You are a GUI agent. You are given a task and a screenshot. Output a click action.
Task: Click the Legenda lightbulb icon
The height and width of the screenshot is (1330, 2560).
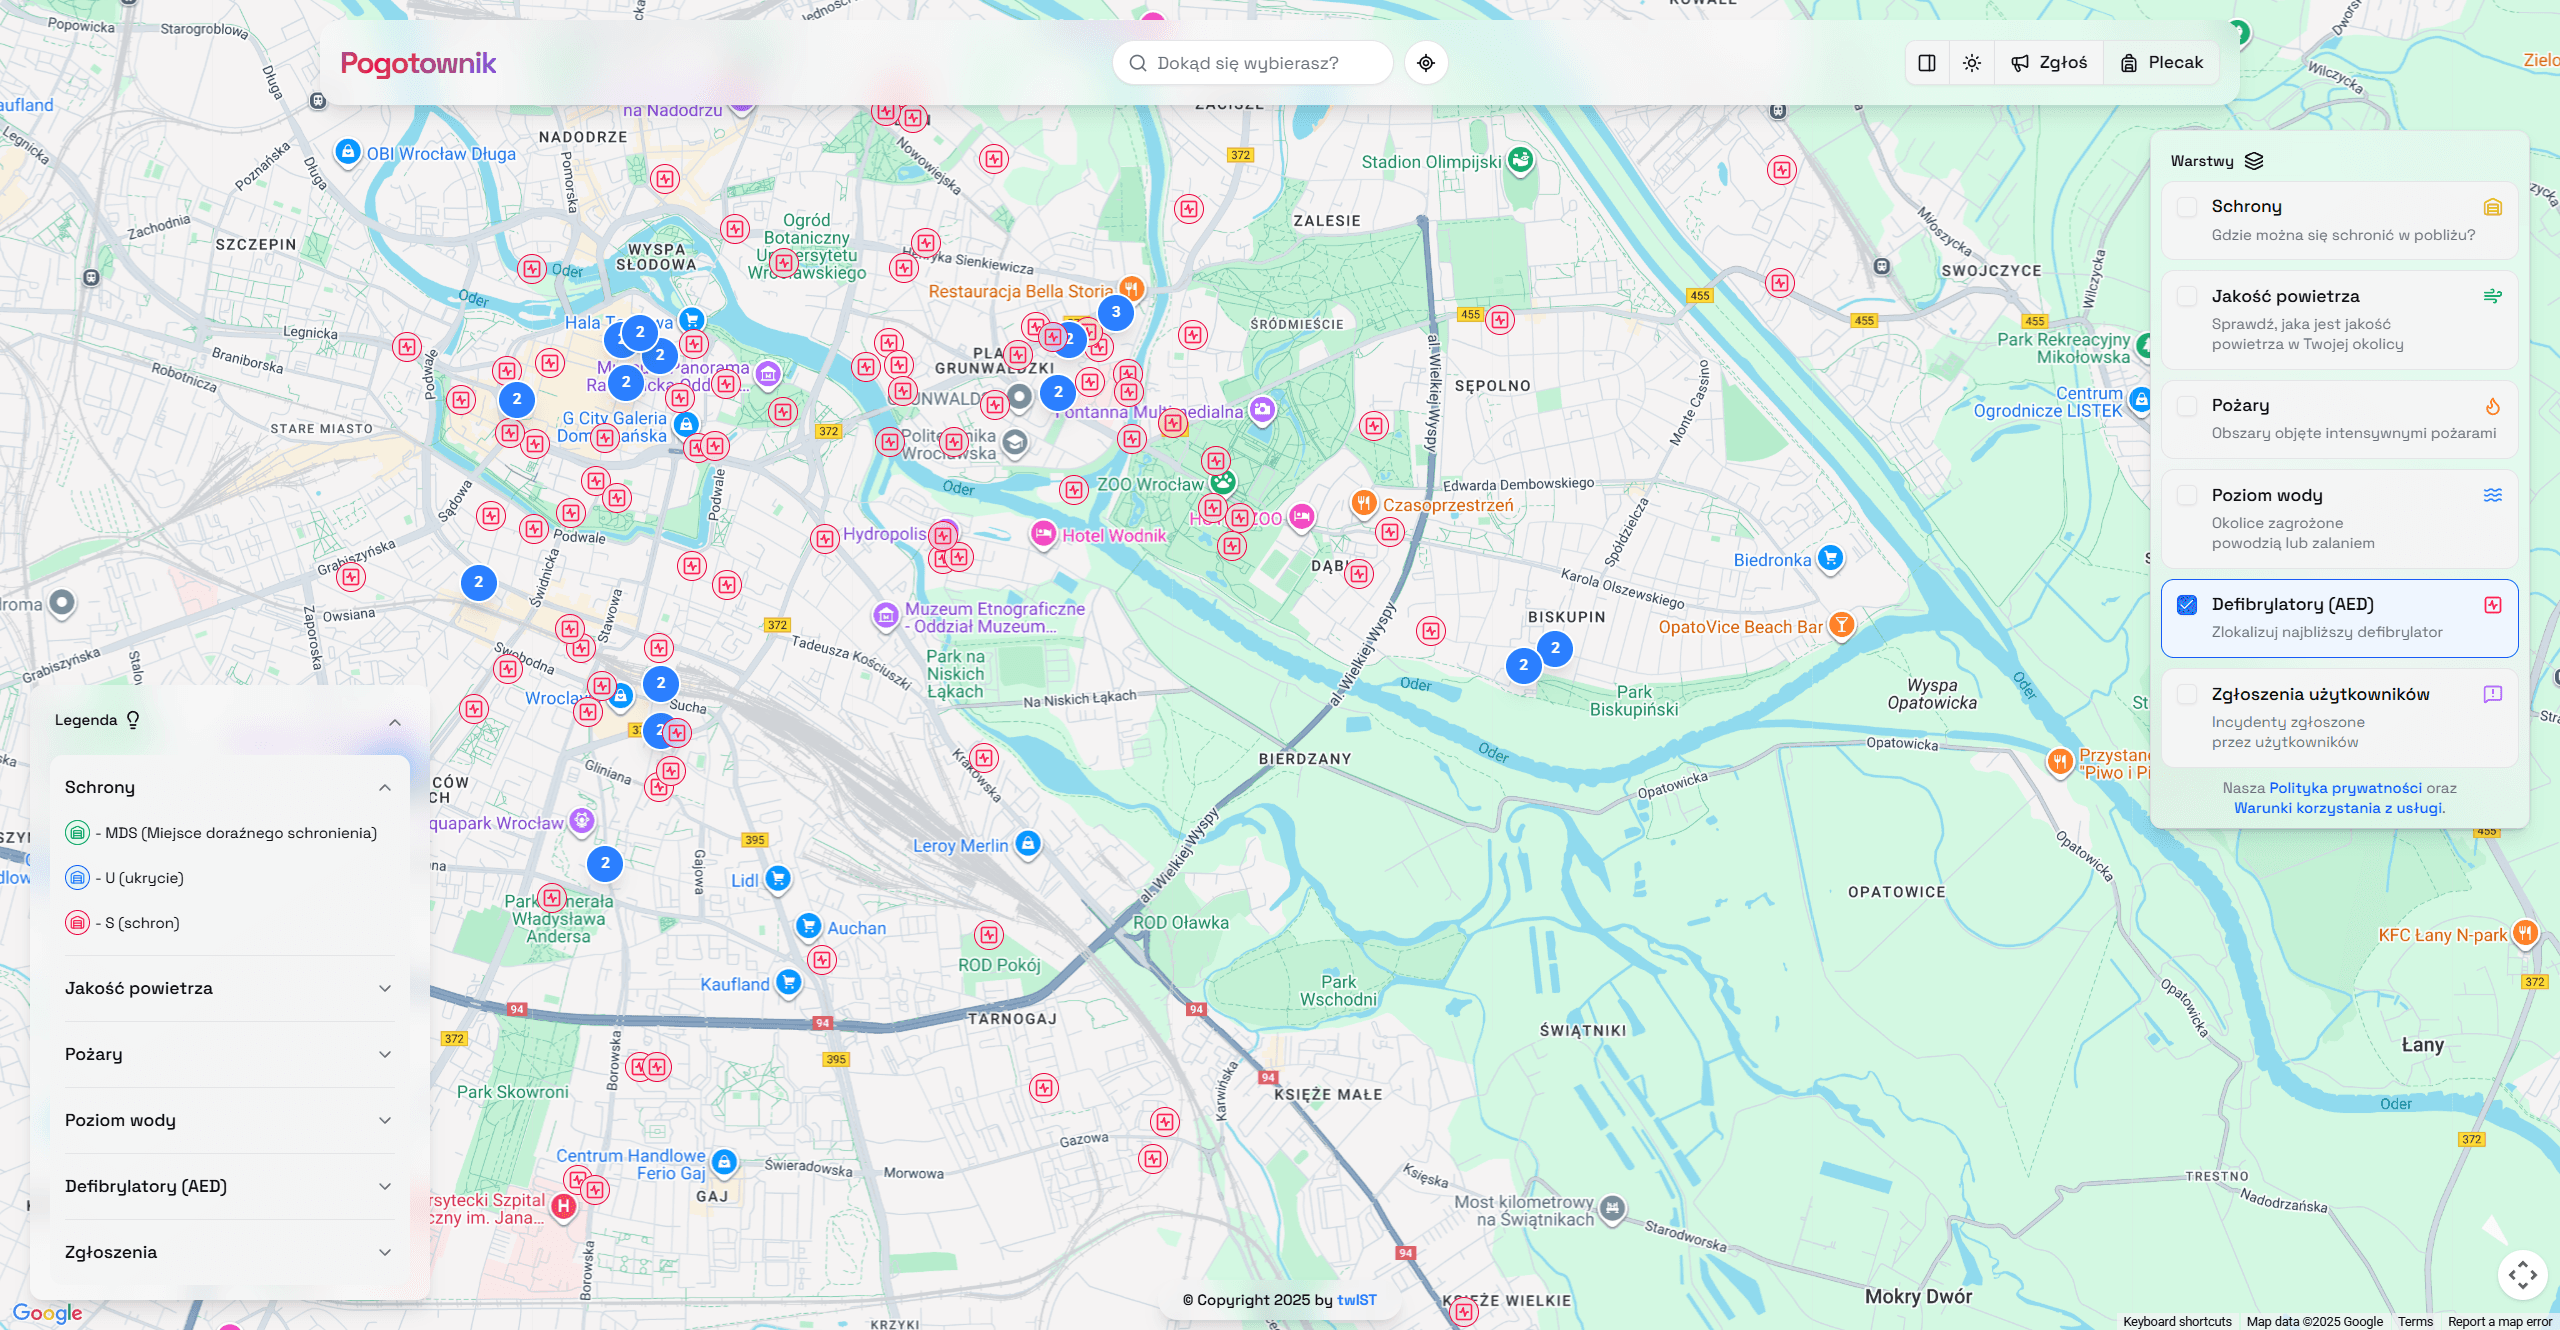(133, 720)
